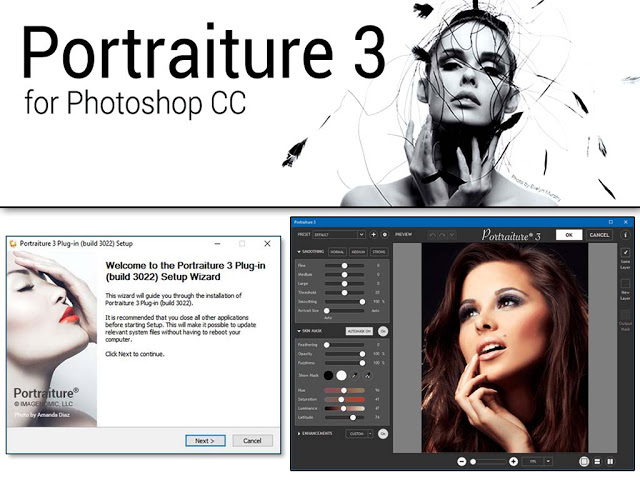Screen dimensions: 640x480
Task: Click the Smoothing percent slider handle
Action: pos(362,302)
